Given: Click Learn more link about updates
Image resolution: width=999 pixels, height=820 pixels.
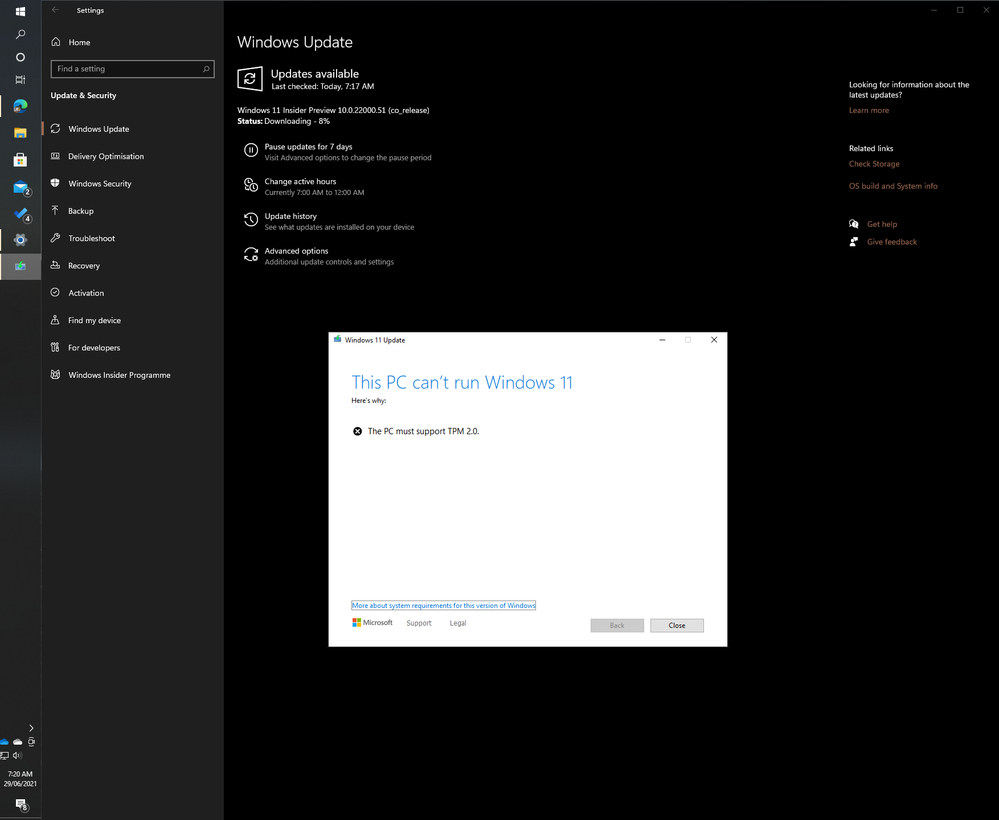Looking at the screenshot, I should click(x=868, y=110).
